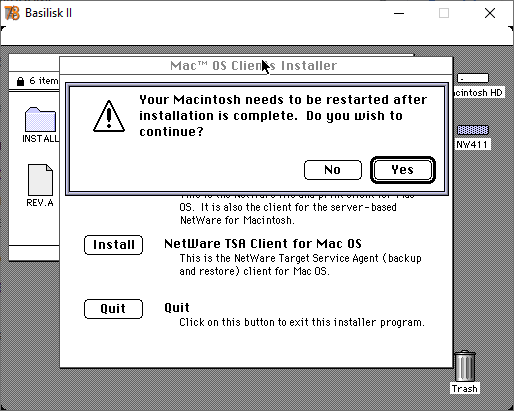Screen dimensions: 514x411
Task: Click Install for NetWare TSA Client
Action: 113,245
